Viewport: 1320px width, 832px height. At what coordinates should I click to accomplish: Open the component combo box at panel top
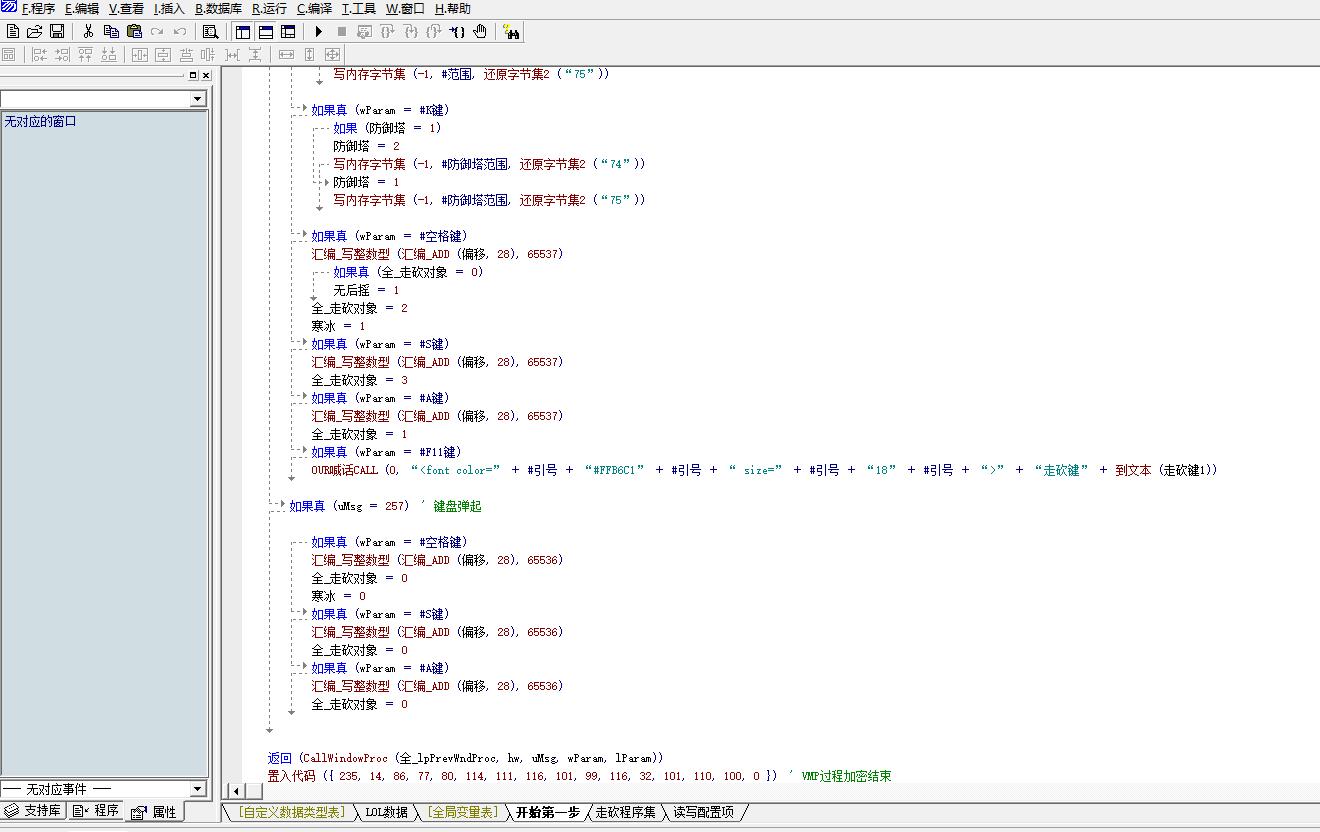click(103, 98)
